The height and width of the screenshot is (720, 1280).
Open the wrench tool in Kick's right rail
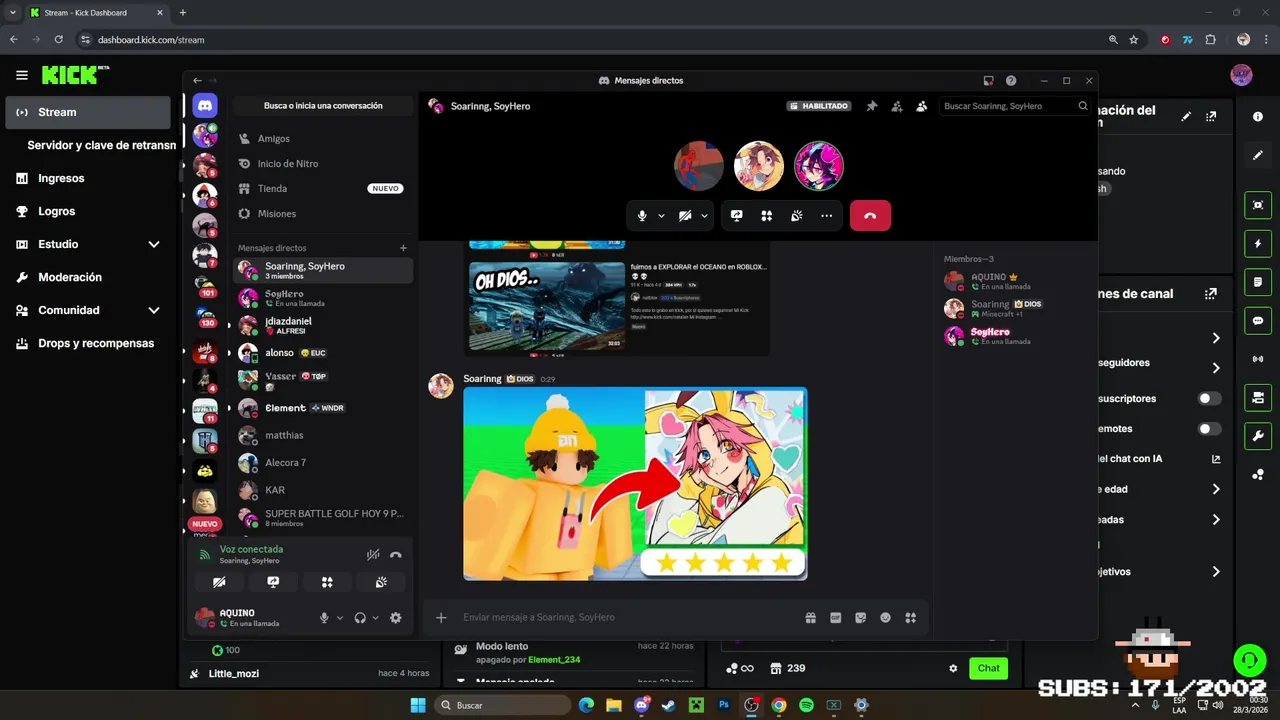[x=1258, y=436]
